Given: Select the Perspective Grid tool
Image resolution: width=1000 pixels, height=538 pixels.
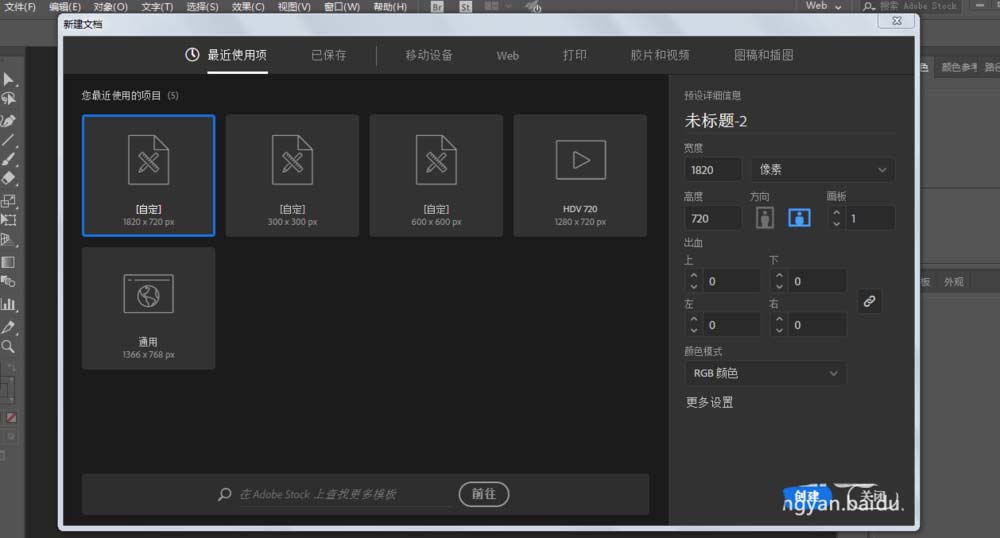Looking at the screenshot, I should (x=8, y=240).
